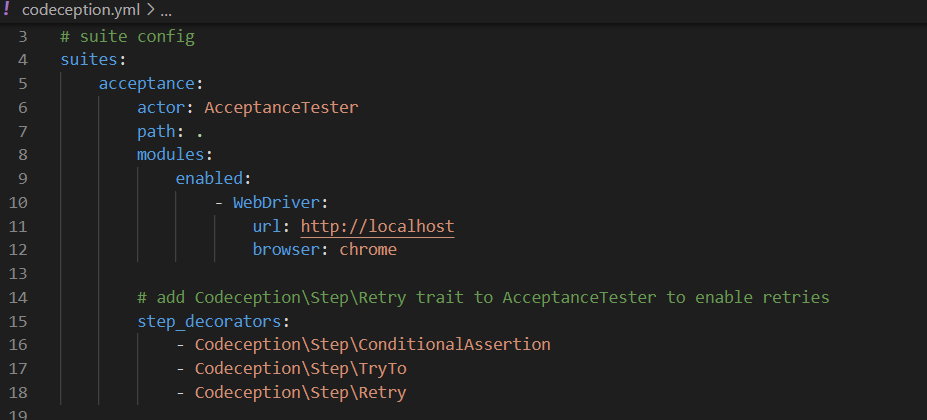Place cursor on 'WebDriver' entry
Image resolution: width=927 pixels, height=420 pixels.
pyautogui.click(x=272, y=203)
